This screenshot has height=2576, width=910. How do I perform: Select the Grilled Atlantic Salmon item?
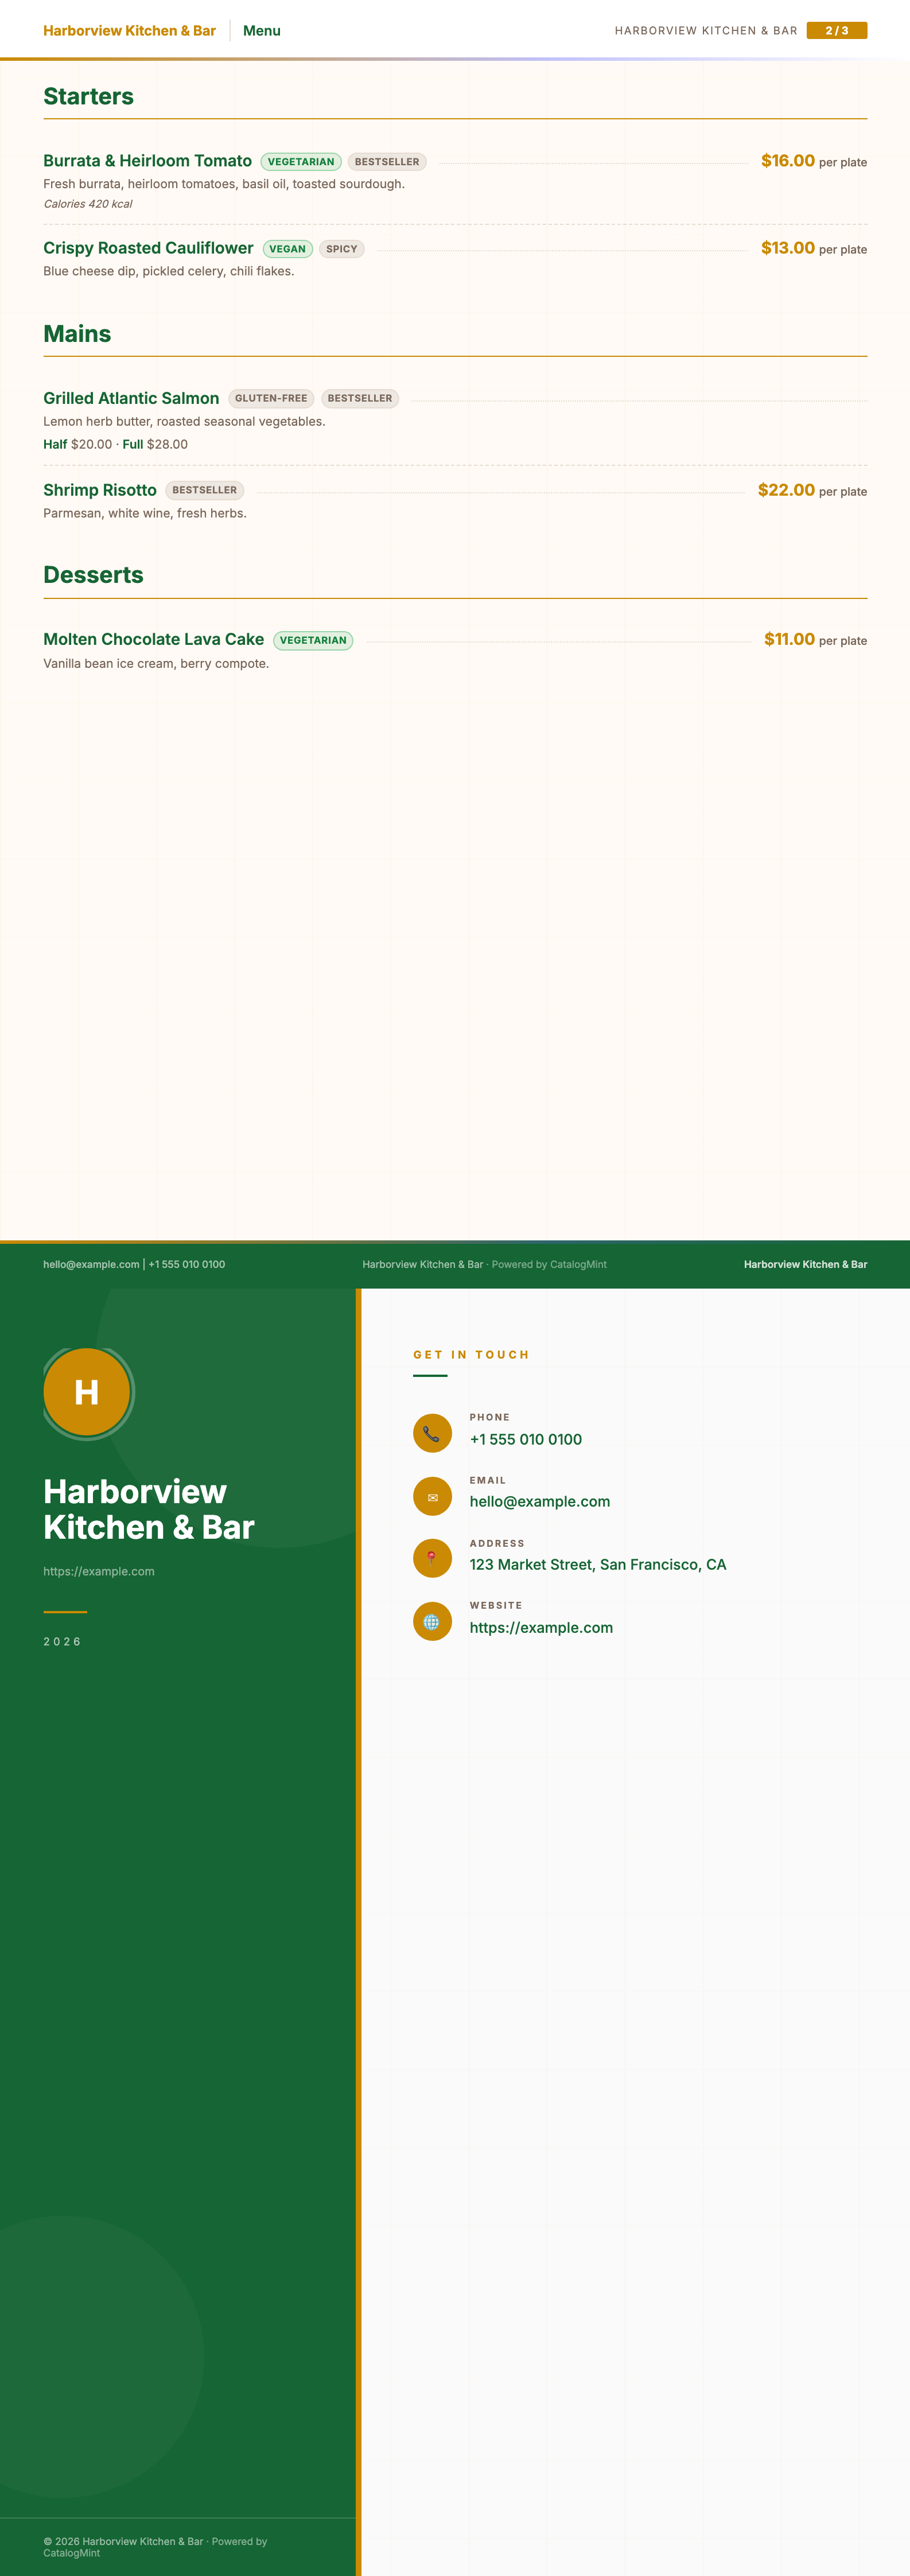[131, 398]
